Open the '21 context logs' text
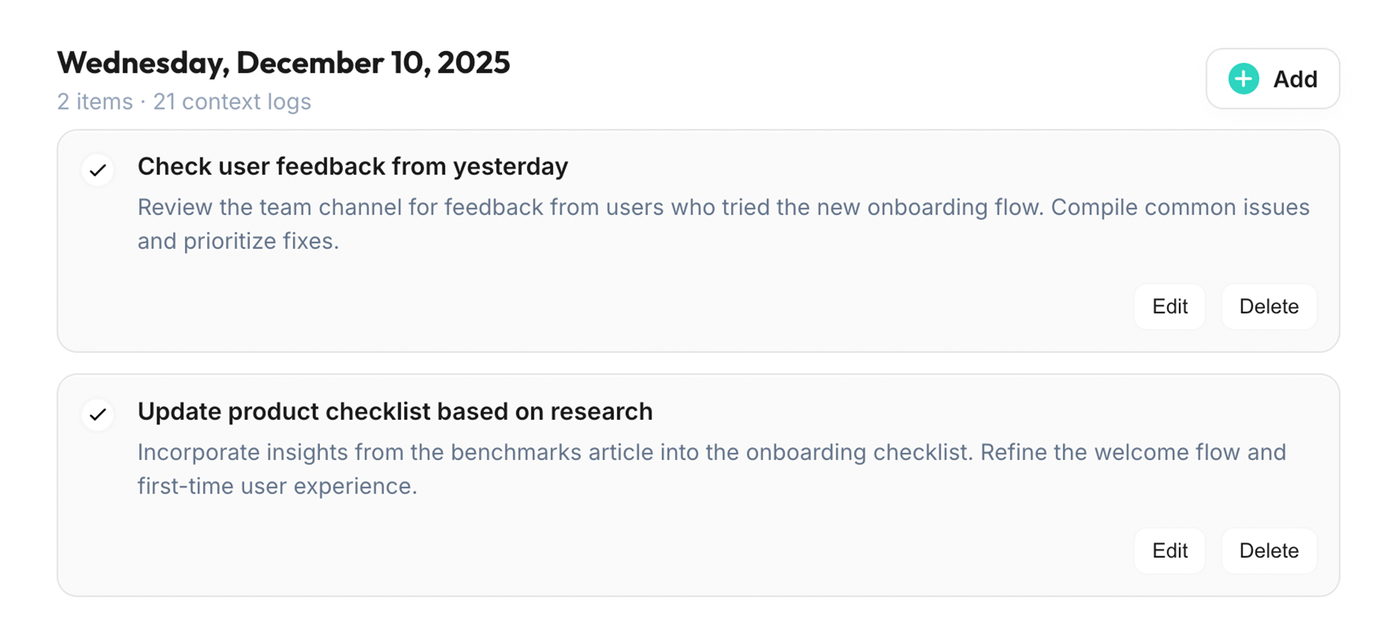This screenshot has width=1400, height=638. pyautogui.click(x=232, y=102)
